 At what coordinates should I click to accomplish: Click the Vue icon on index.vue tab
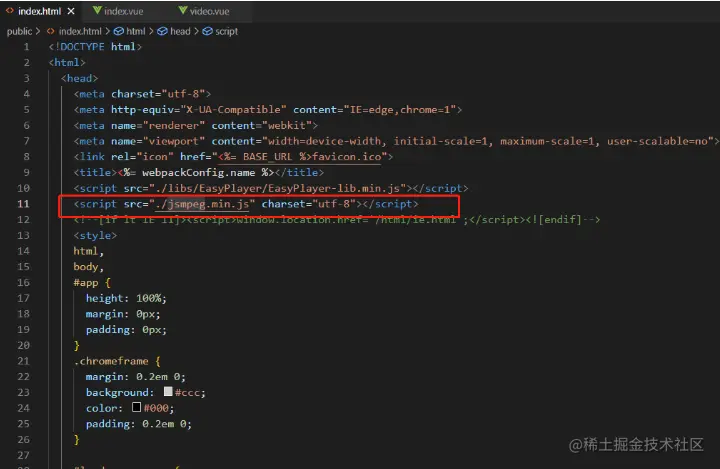[97, 11]
